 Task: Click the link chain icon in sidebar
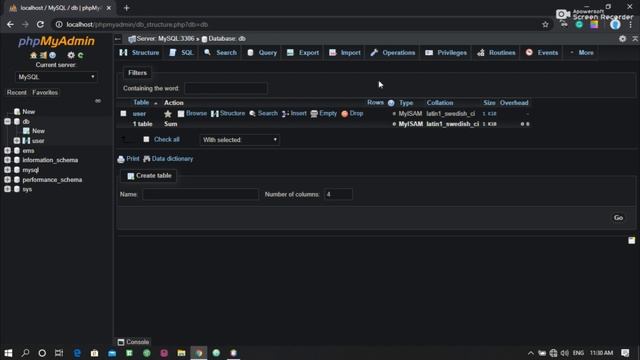coord(98,100)
